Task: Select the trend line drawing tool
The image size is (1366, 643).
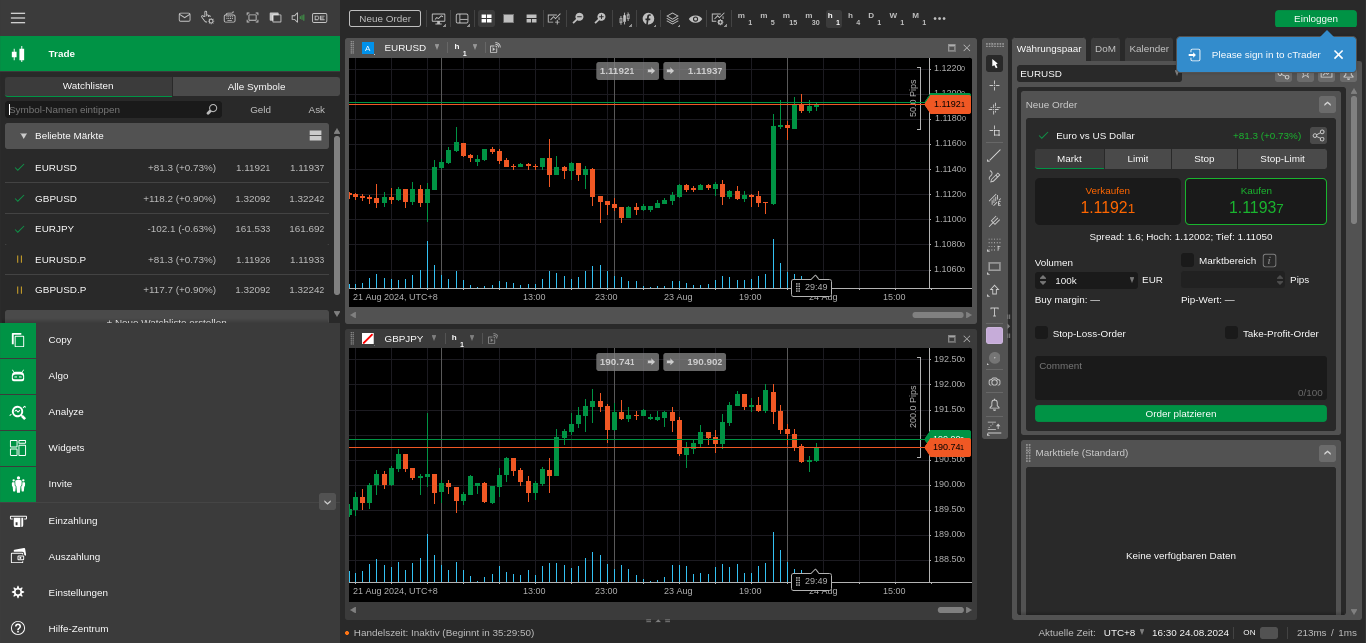Action: tap(994, 155)
